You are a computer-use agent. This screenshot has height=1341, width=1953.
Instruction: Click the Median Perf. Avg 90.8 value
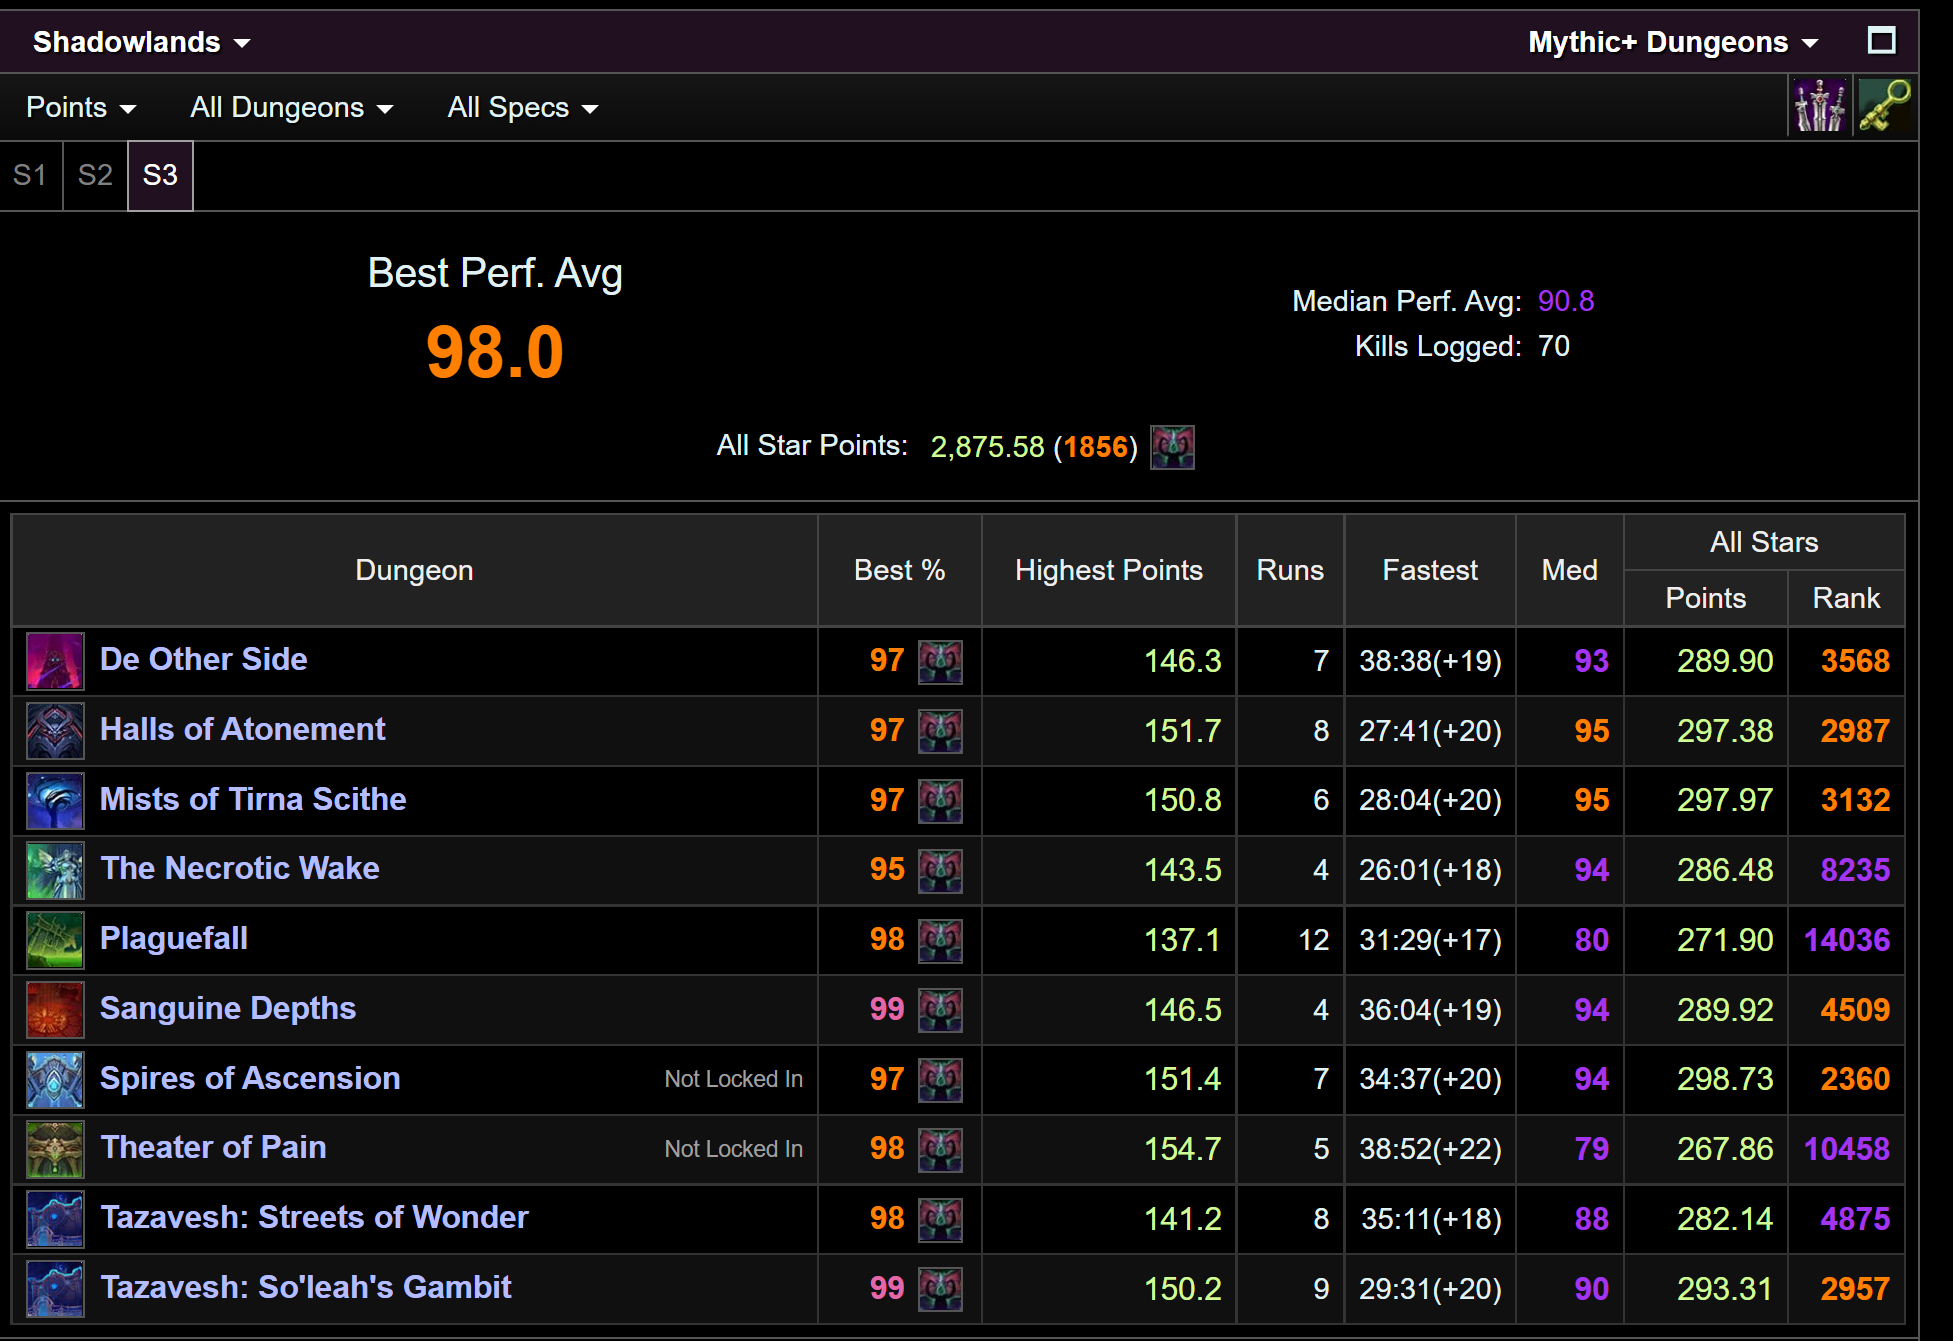coord(1566,301)
